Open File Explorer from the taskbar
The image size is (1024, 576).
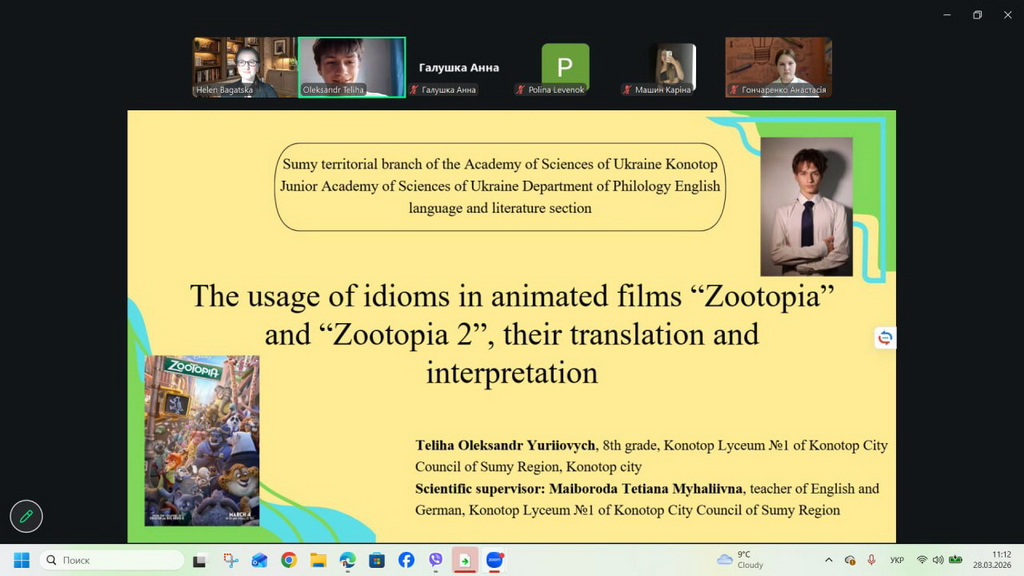tap(318, 560)
